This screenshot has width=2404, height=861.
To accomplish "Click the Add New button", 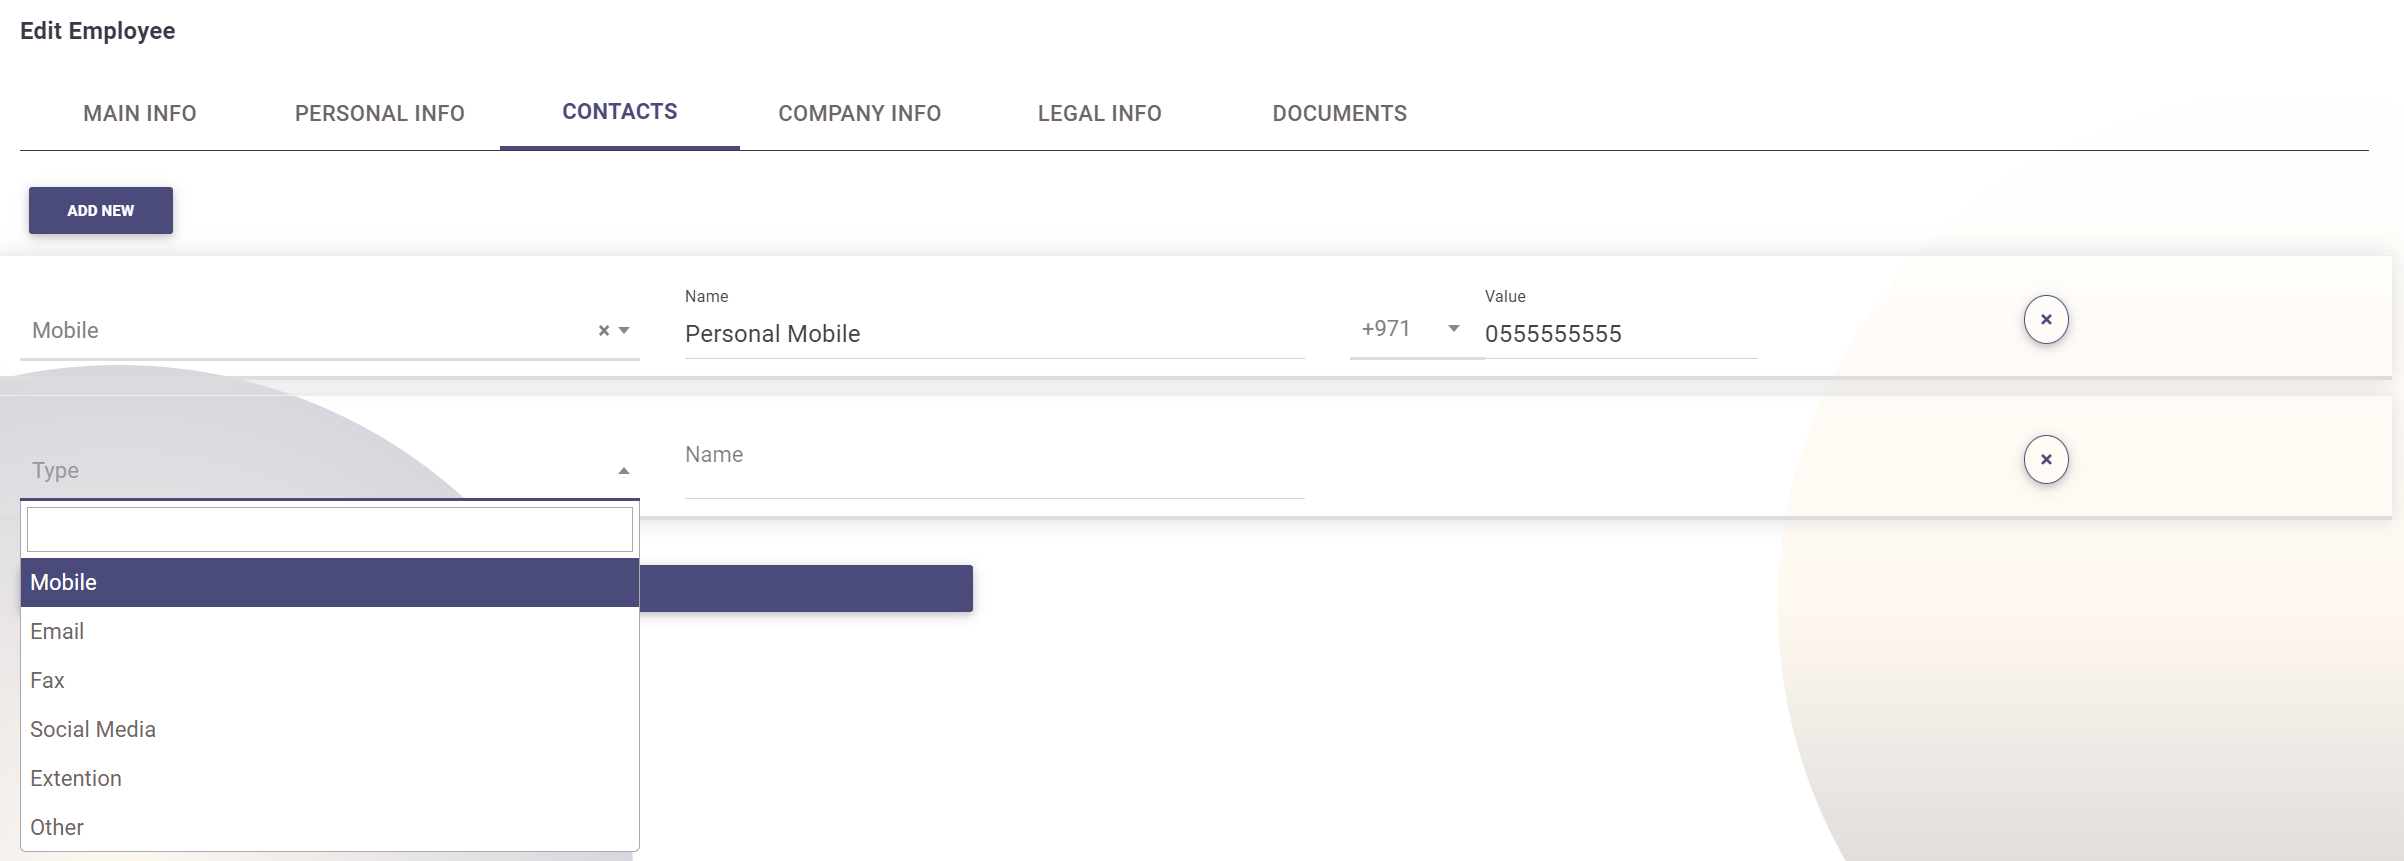I will [101, 211].
